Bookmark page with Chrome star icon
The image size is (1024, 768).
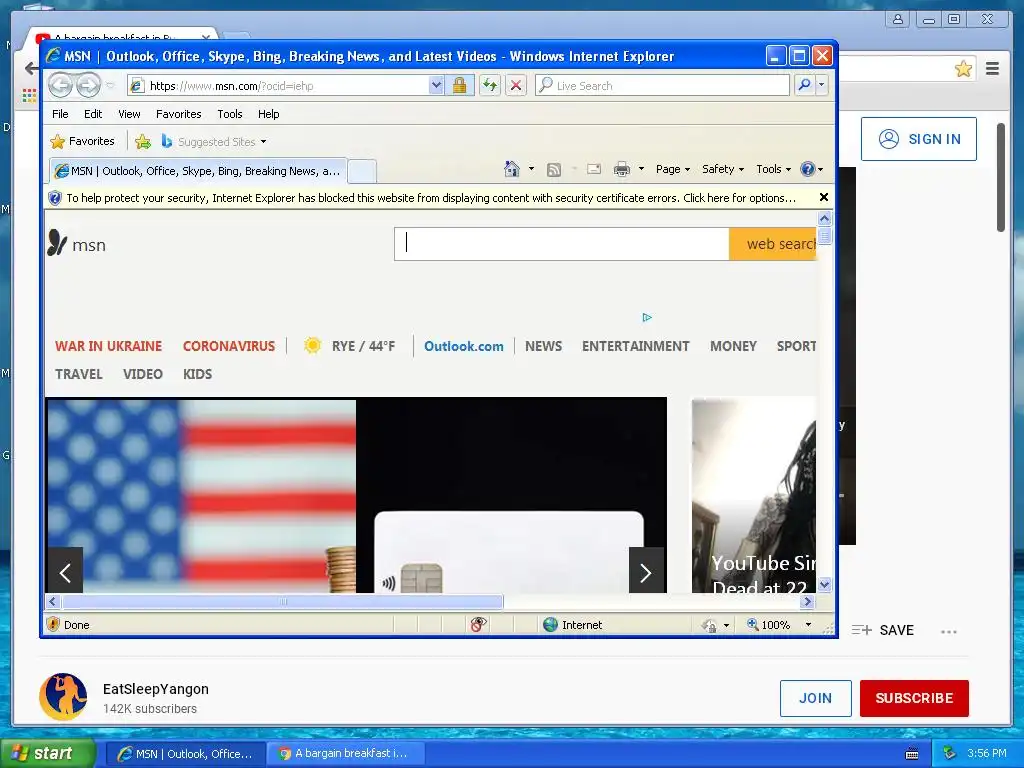click(963, 69)
